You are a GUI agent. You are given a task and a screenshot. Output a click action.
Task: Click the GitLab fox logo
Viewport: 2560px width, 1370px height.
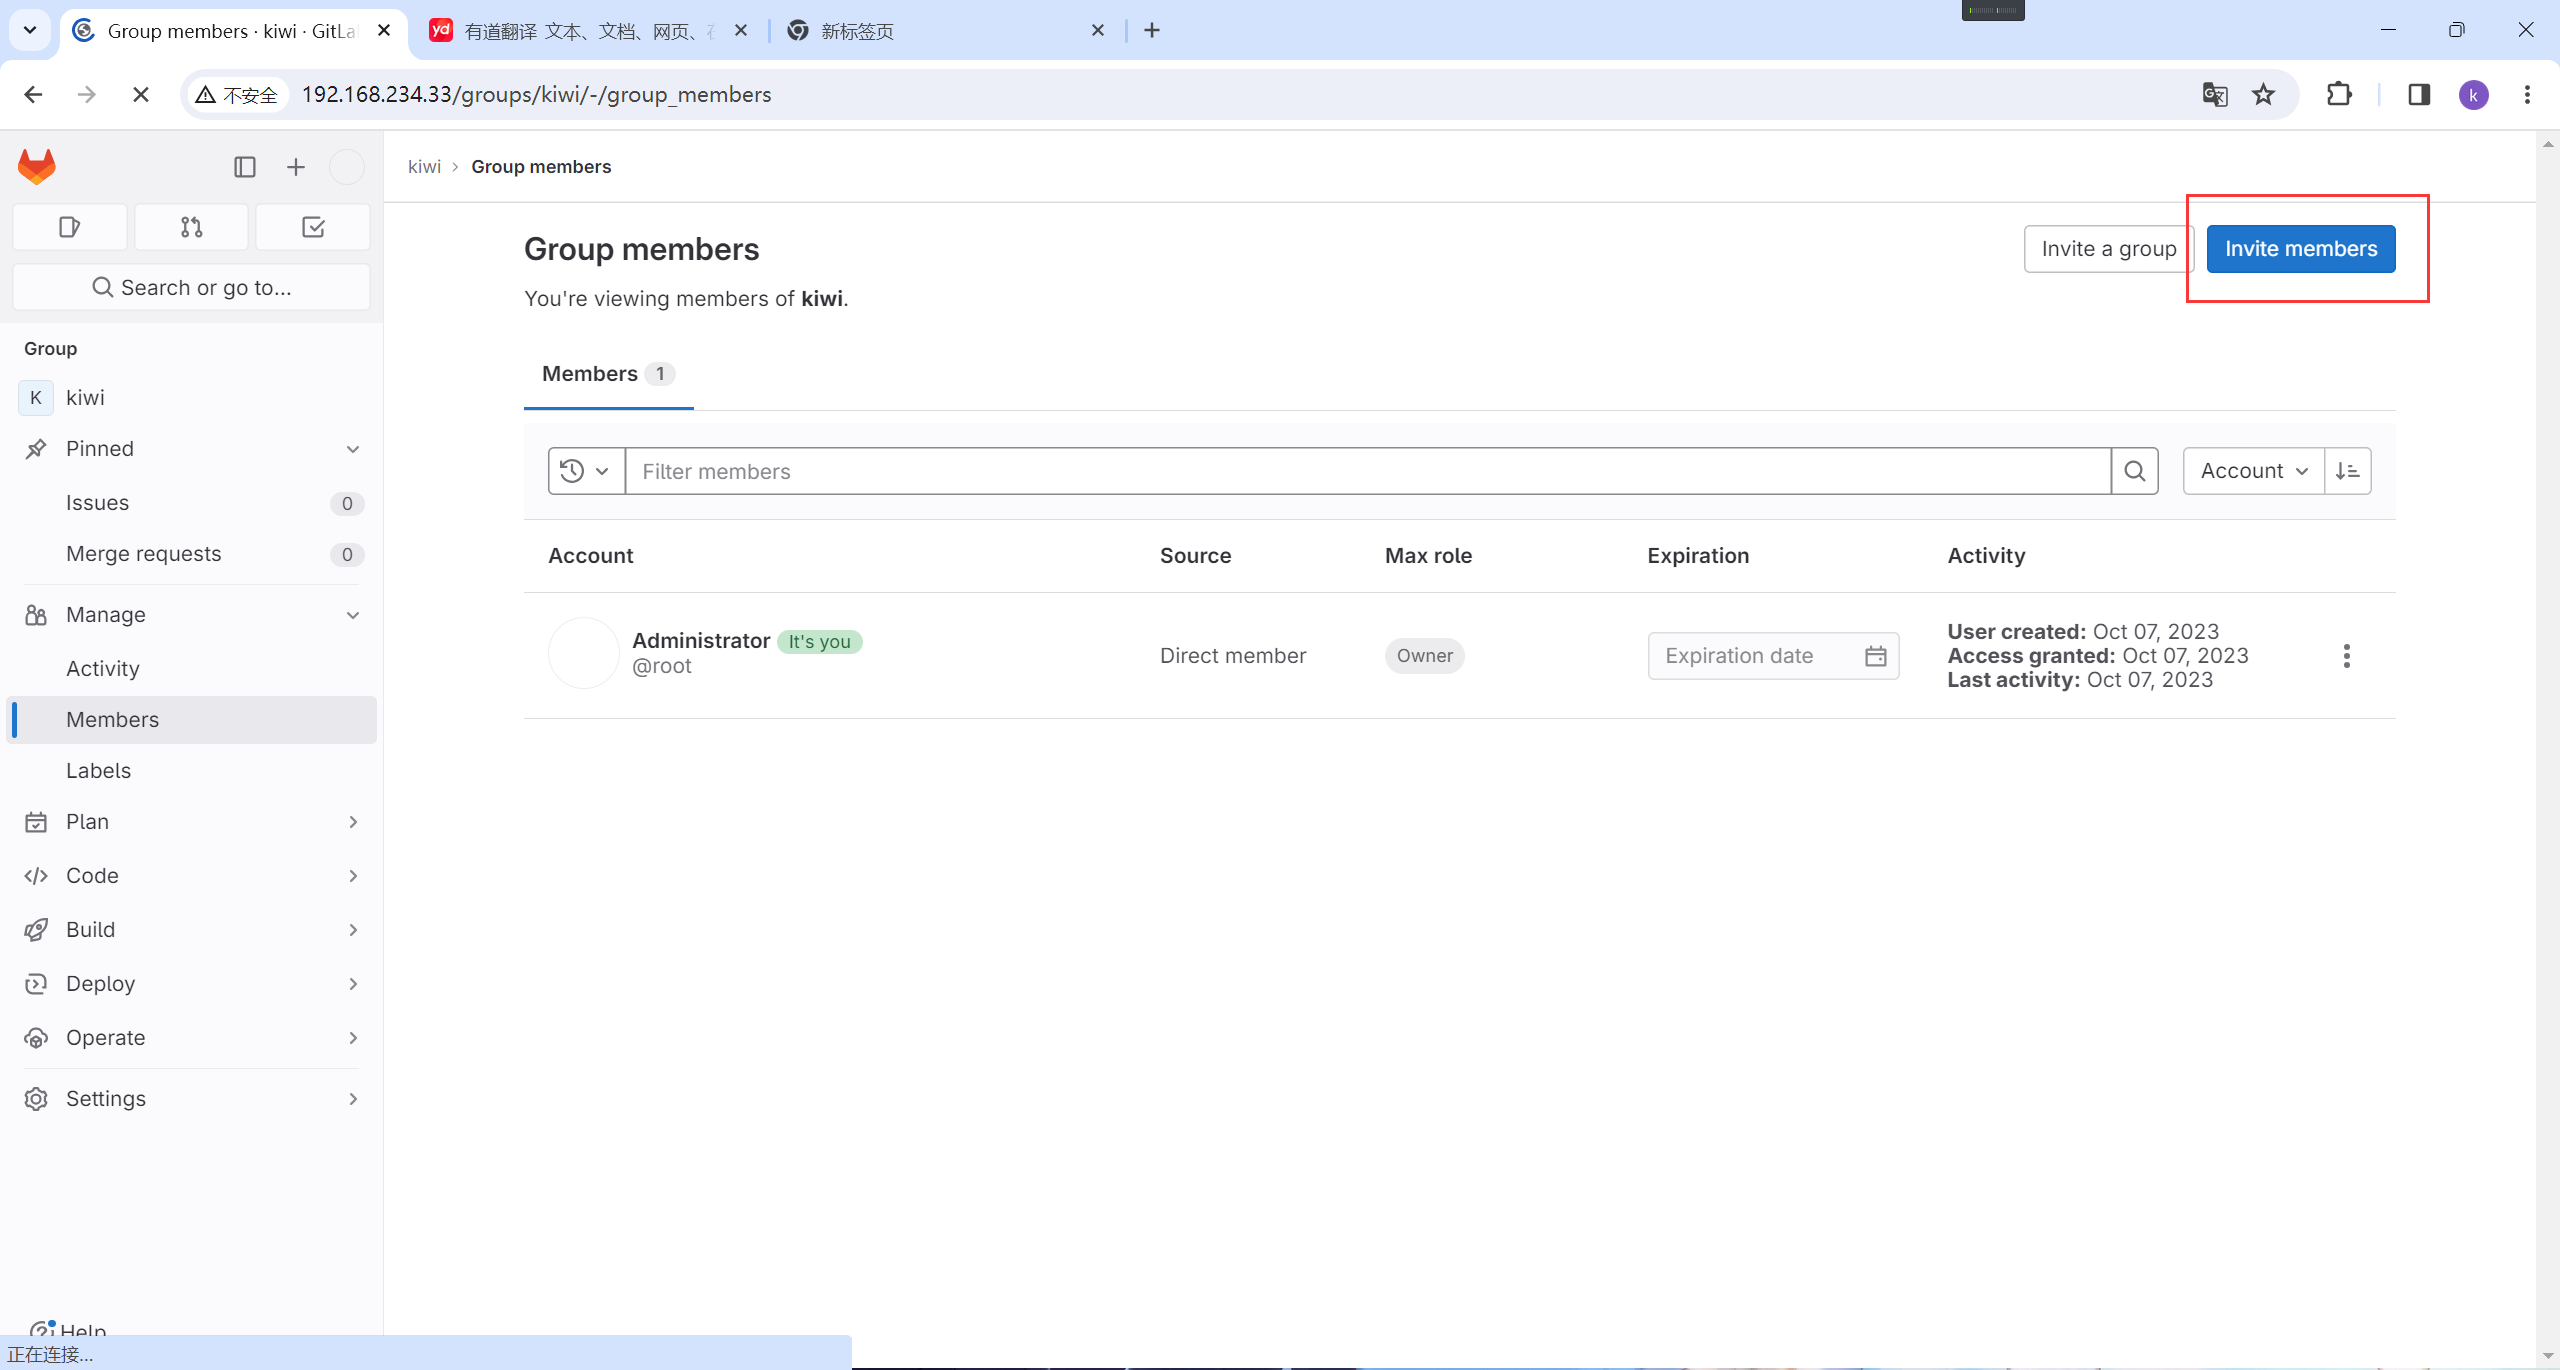coord(37,166)
